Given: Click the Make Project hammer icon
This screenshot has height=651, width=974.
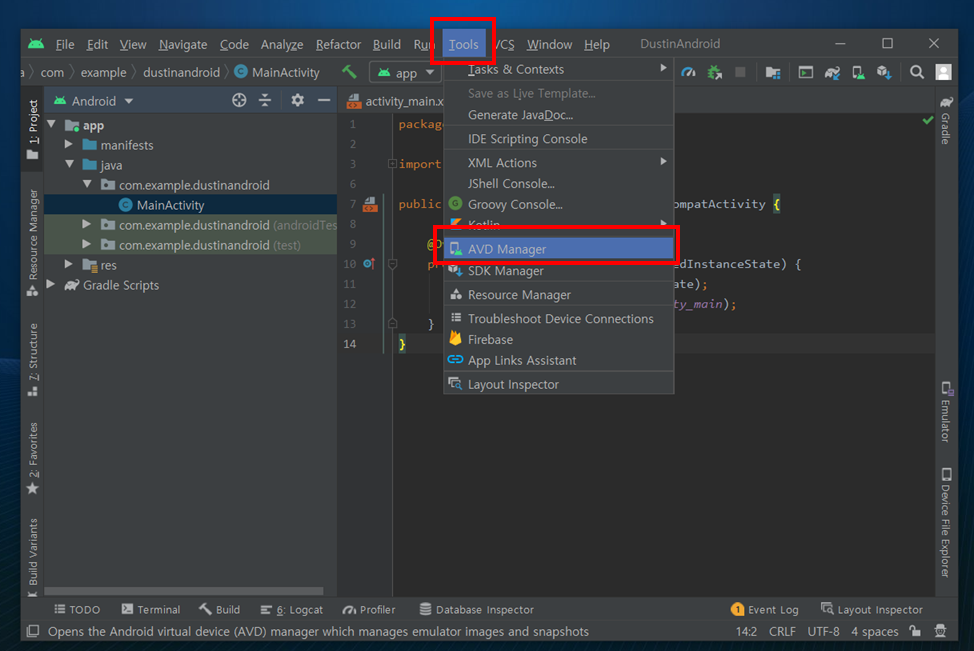Looking at the screenshot, I should click(x=349, y=72).
